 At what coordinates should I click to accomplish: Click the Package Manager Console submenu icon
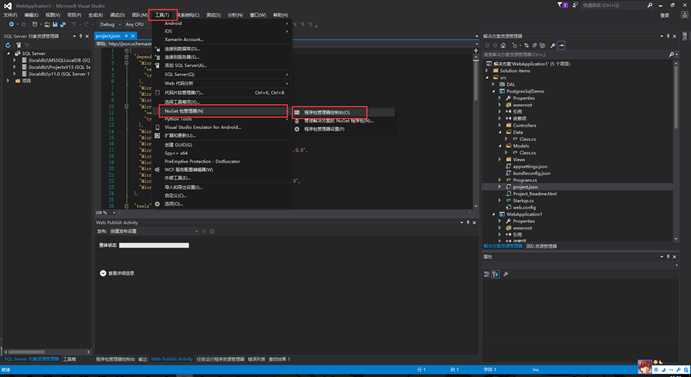click(297, 112)
